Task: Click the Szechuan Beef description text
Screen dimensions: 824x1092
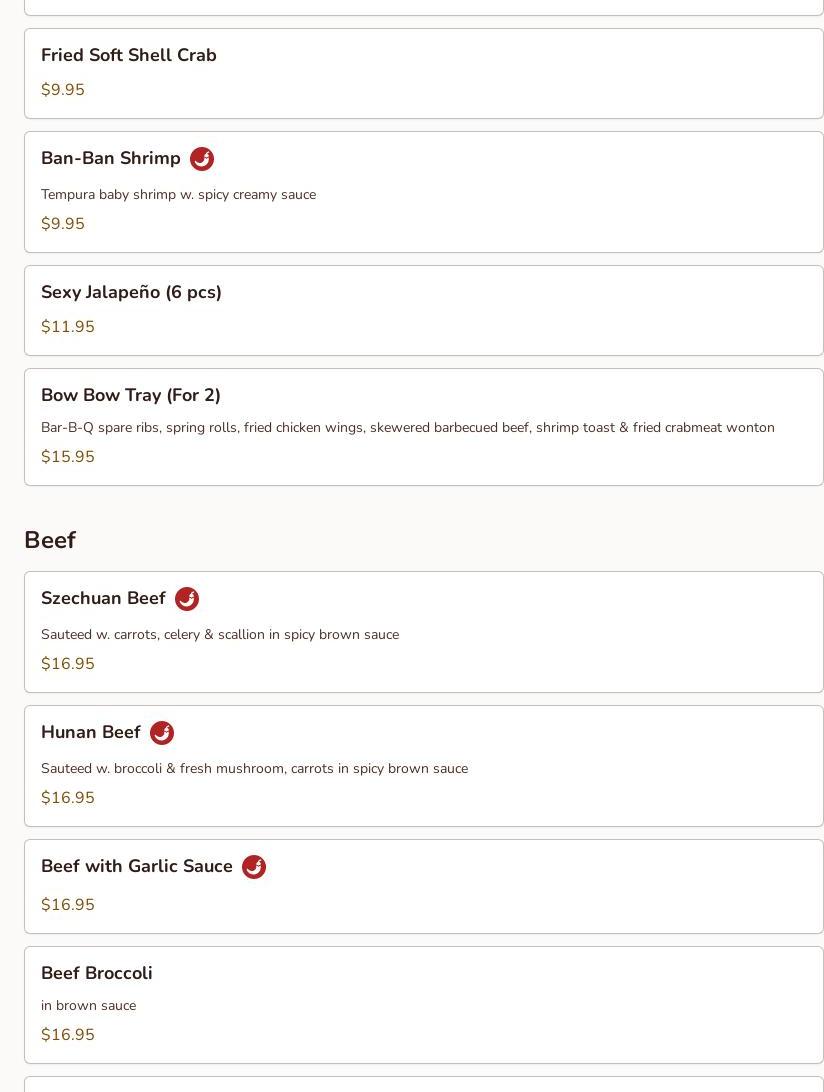Action: pyautogui.click(x=220, y=635)
